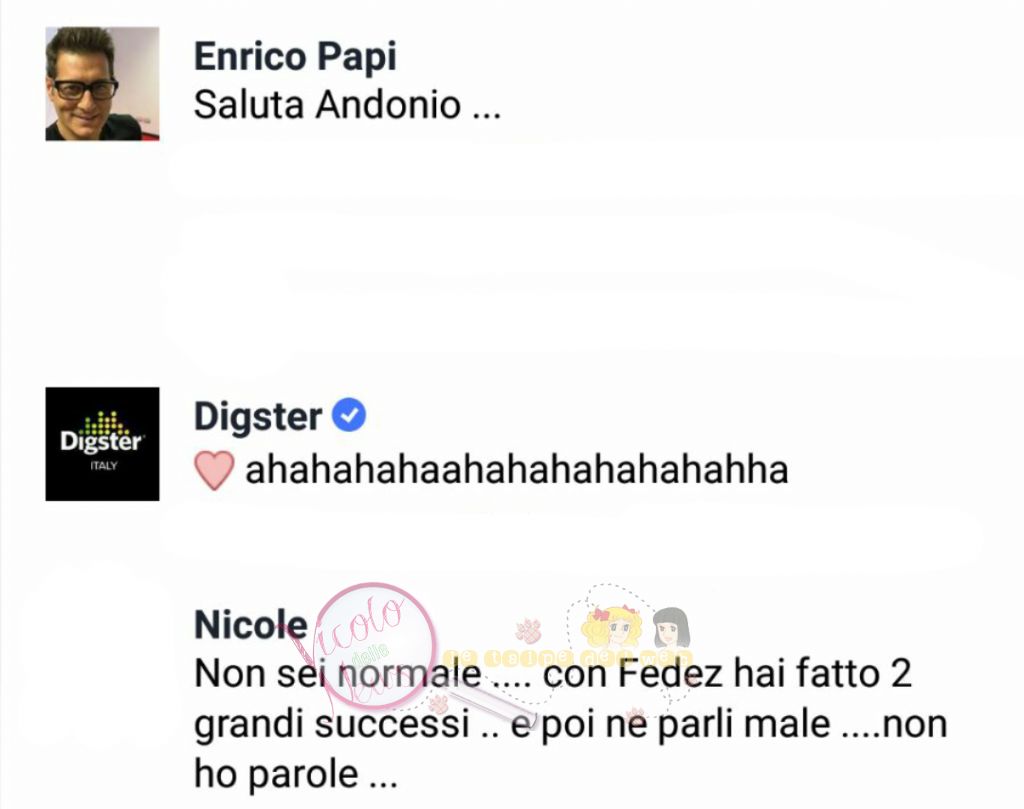The width and height of the screenshot is (1024, 809).
Task: Select the 'Non sei normale' comment line
Action: click(552, 673)
